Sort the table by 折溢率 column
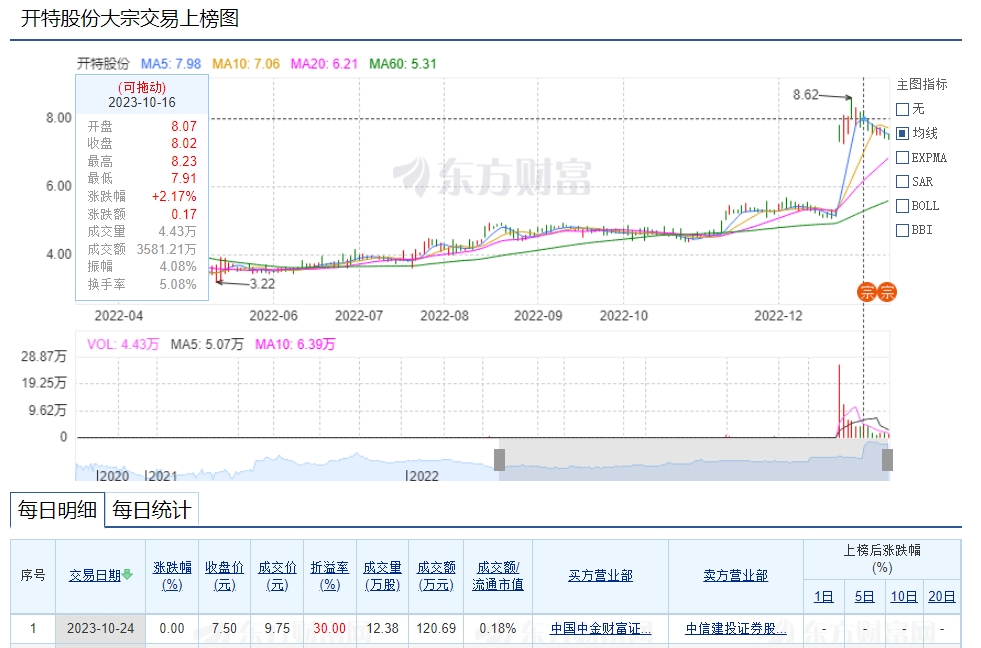The width and height of the screenshot is (981, 648). click(329, 575)
